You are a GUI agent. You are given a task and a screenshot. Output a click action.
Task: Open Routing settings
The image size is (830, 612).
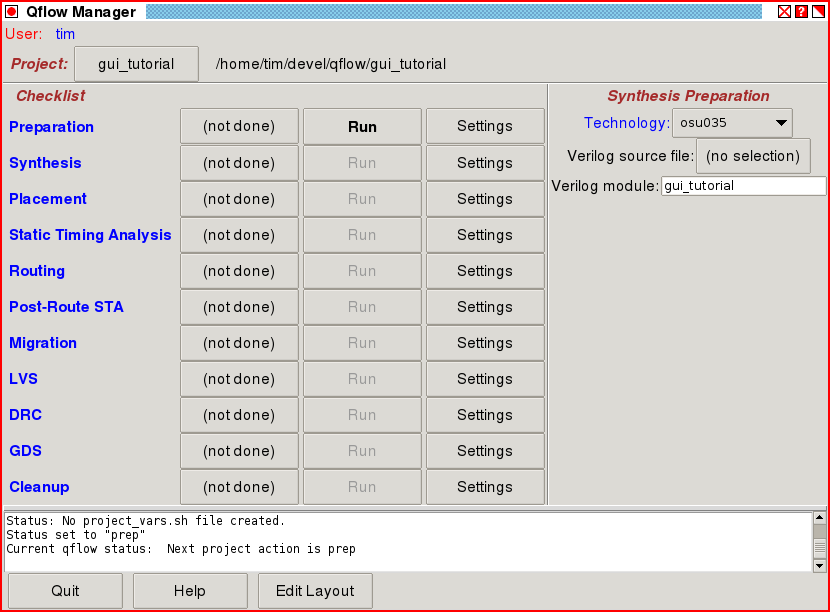tap(485, 271)
